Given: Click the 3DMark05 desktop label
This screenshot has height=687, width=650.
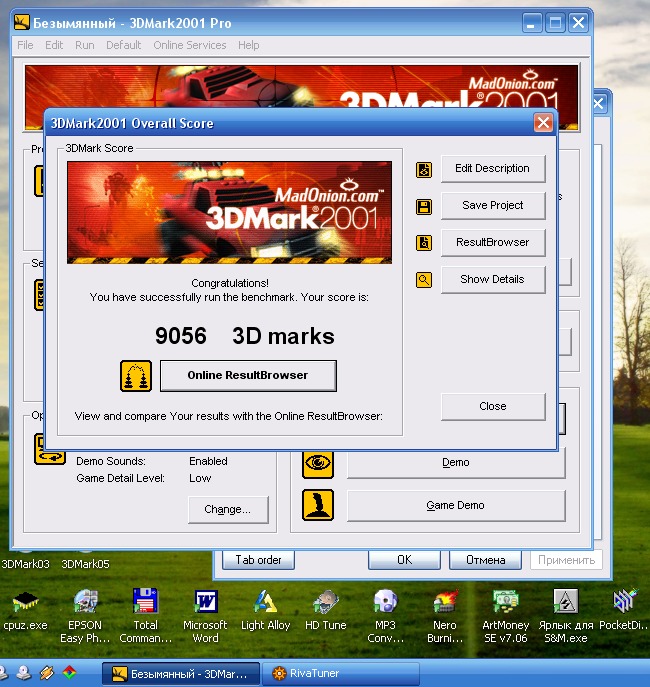Looking at the screenshot, I should coord(85,564).
